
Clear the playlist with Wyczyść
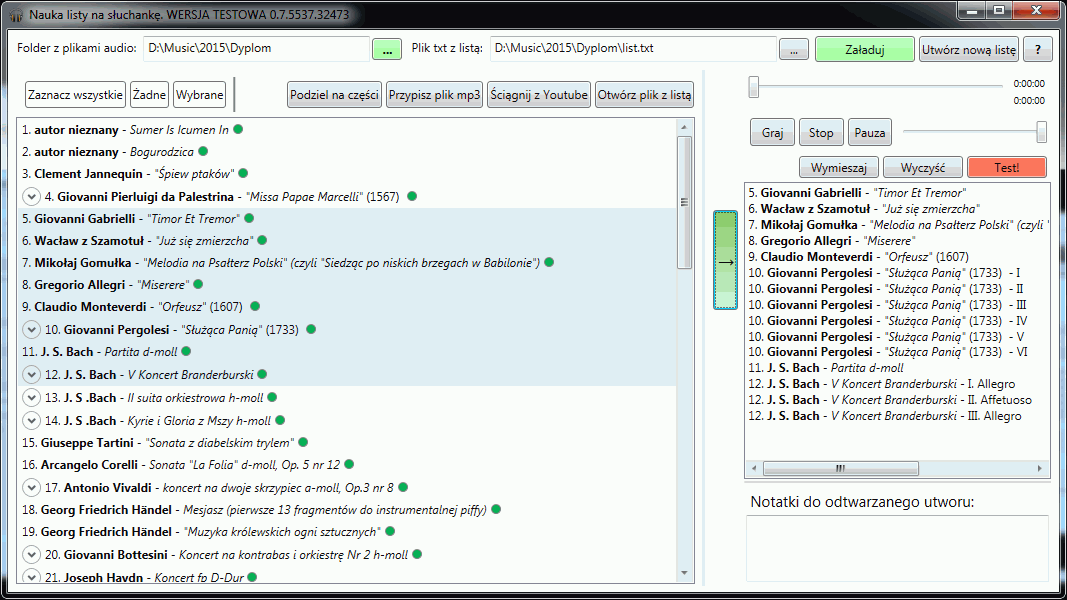[923, 167]
